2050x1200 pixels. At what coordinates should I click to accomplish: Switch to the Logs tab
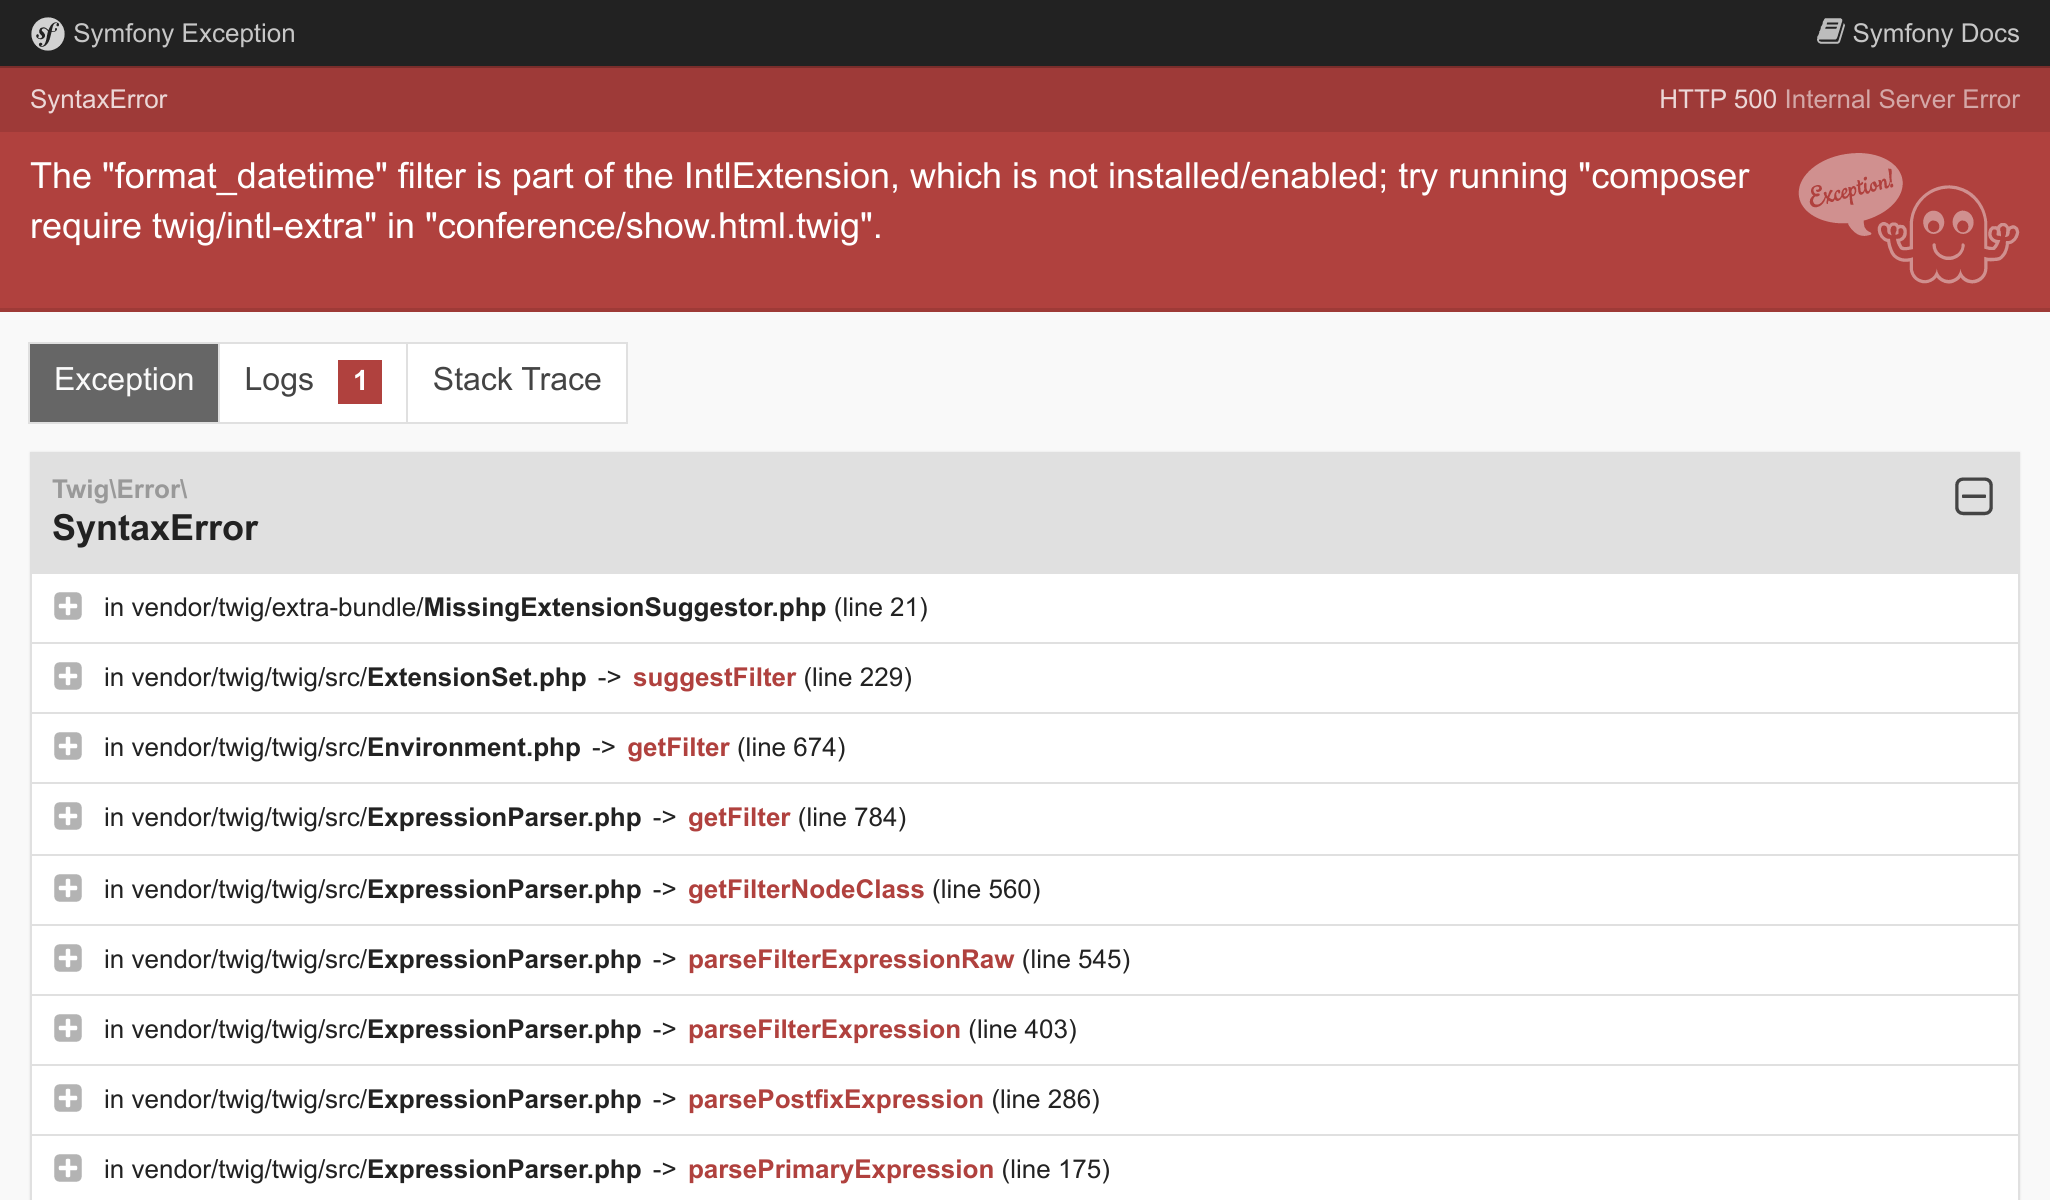279,380
